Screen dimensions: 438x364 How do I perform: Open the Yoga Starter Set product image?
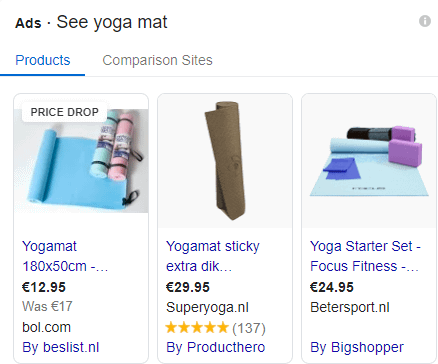(369, 161)
